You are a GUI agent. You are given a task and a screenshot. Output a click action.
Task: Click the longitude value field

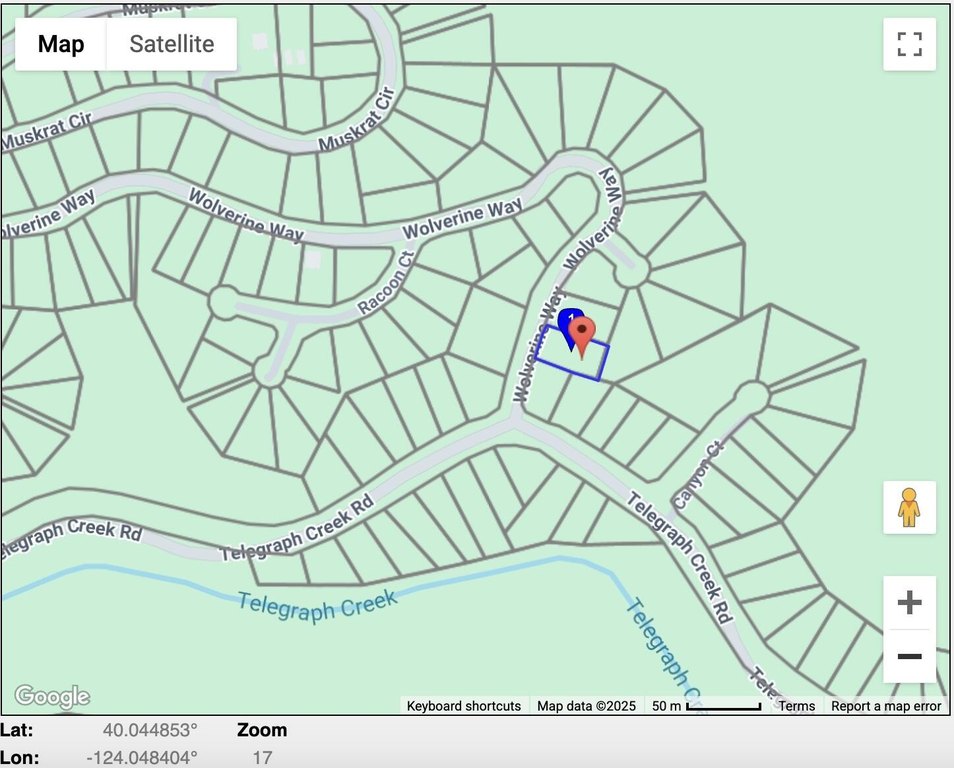142,758
